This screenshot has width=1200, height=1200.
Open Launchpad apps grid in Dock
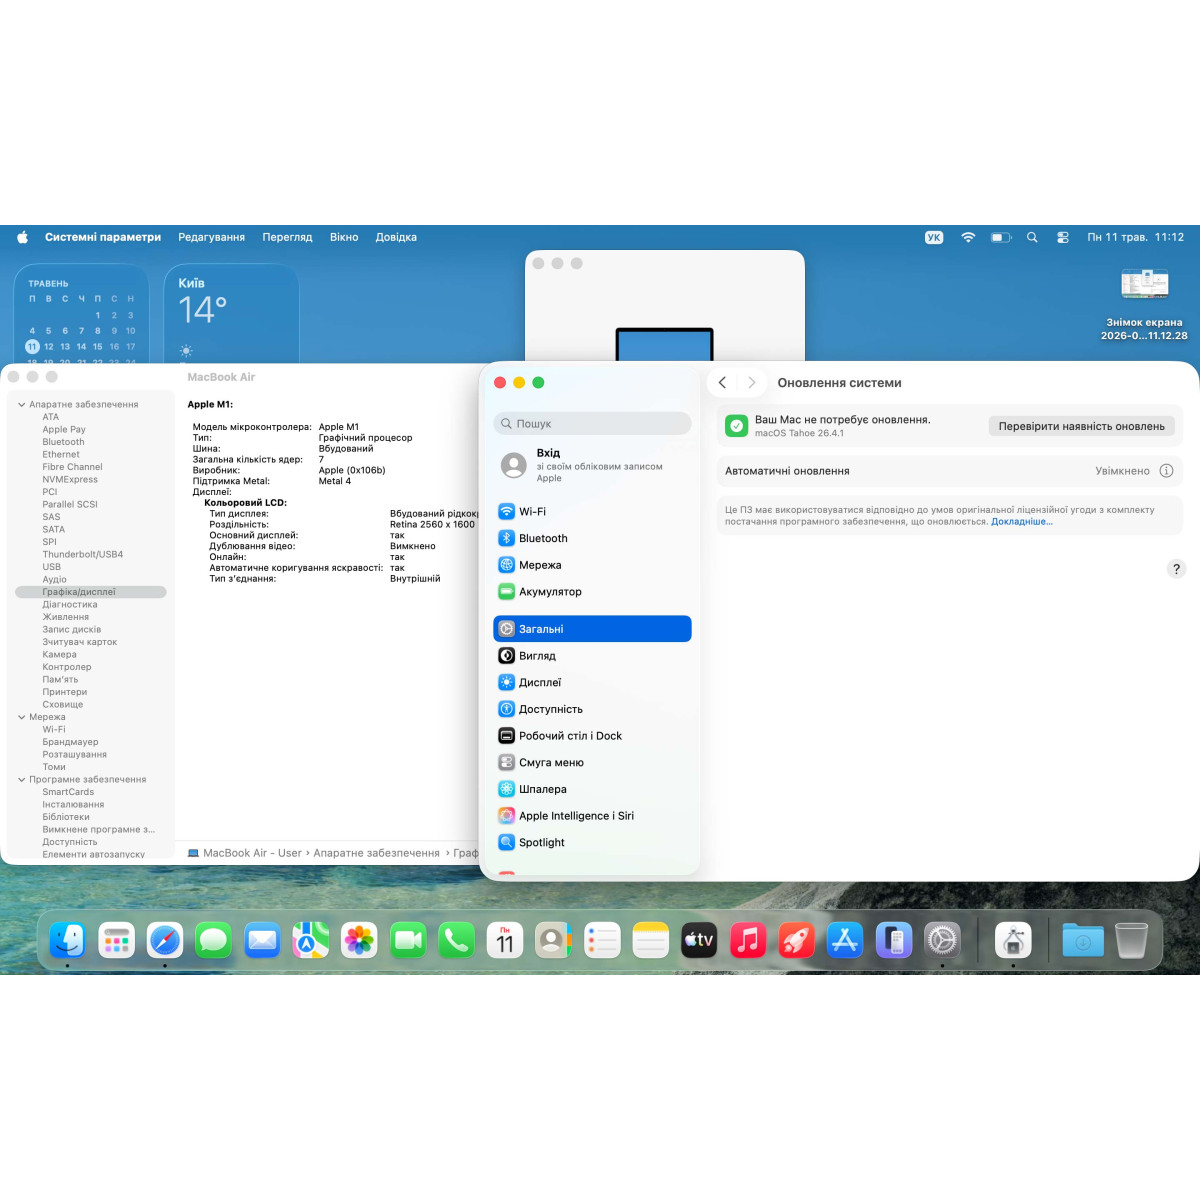click(x=117, y=940)
